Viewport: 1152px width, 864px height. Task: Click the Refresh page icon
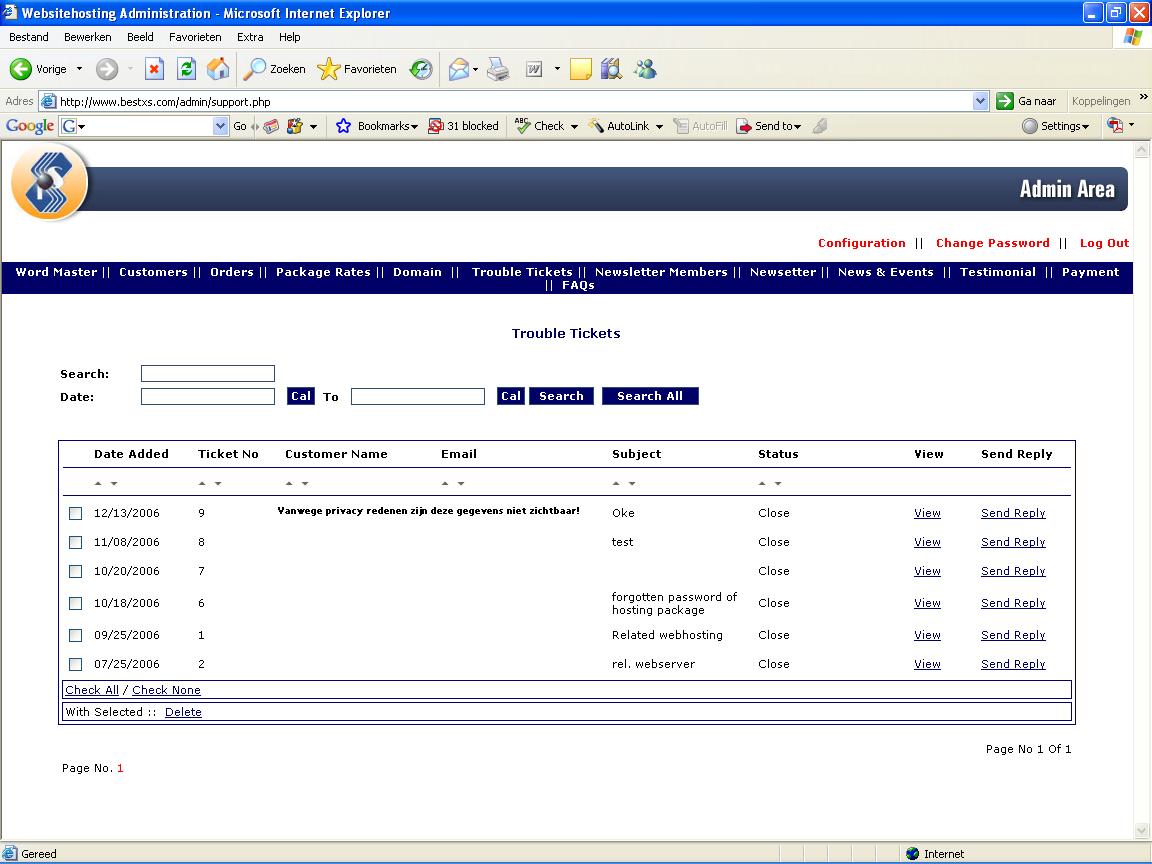coord(187,69)
